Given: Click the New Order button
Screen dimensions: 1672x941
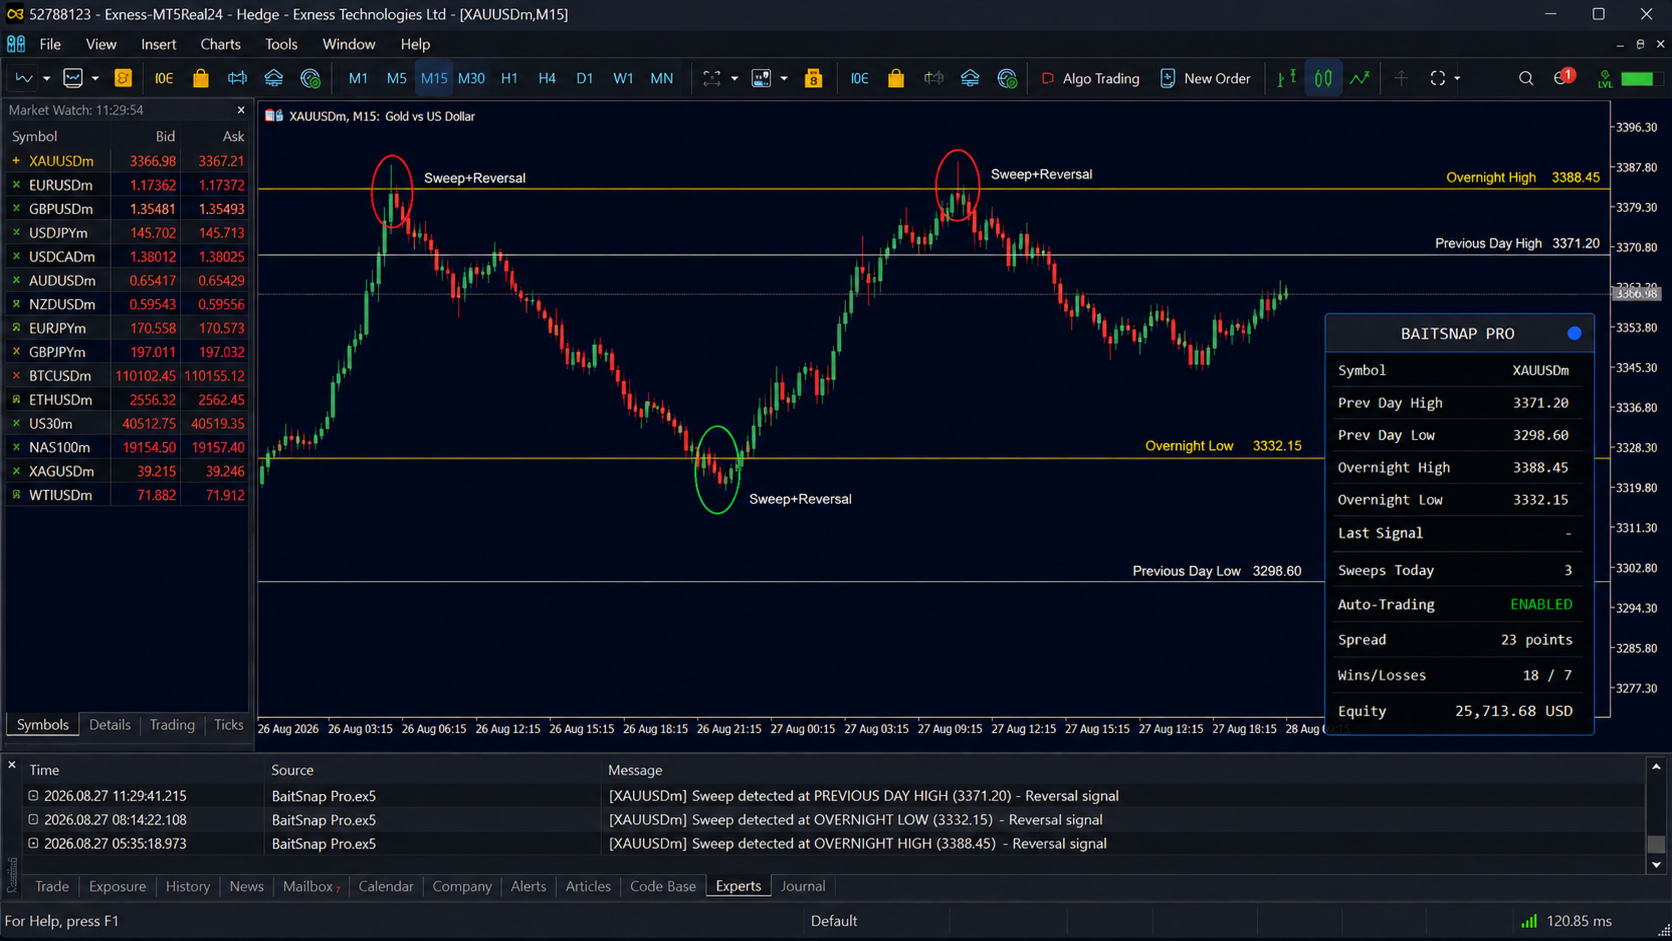Looking at the screenshot, I should [x=1205, y=78].
